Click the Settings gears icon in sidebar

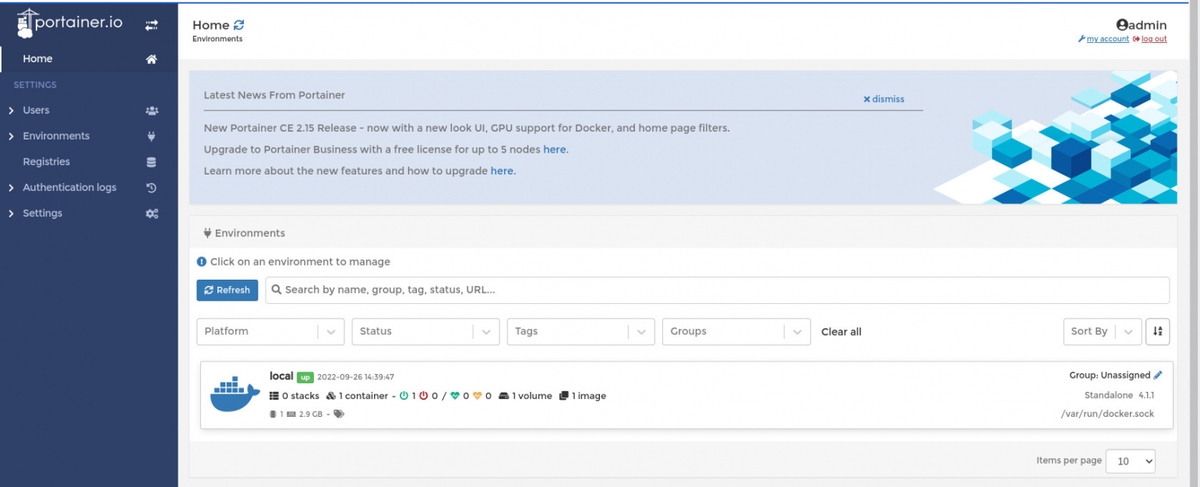point(151,214)
